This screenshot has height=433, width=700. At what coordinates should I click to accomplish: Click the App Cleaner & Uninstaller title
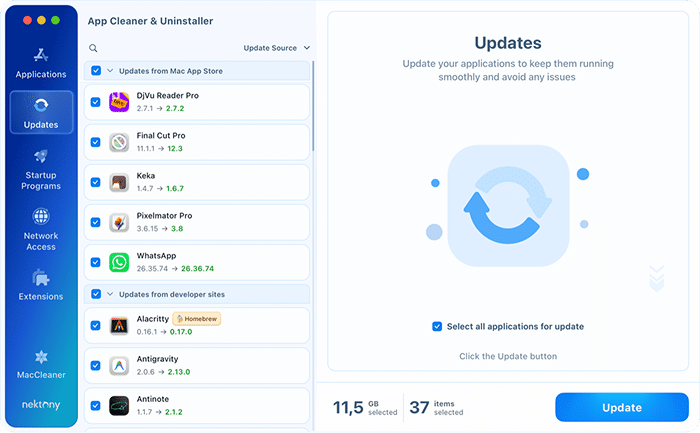(150, 21)
